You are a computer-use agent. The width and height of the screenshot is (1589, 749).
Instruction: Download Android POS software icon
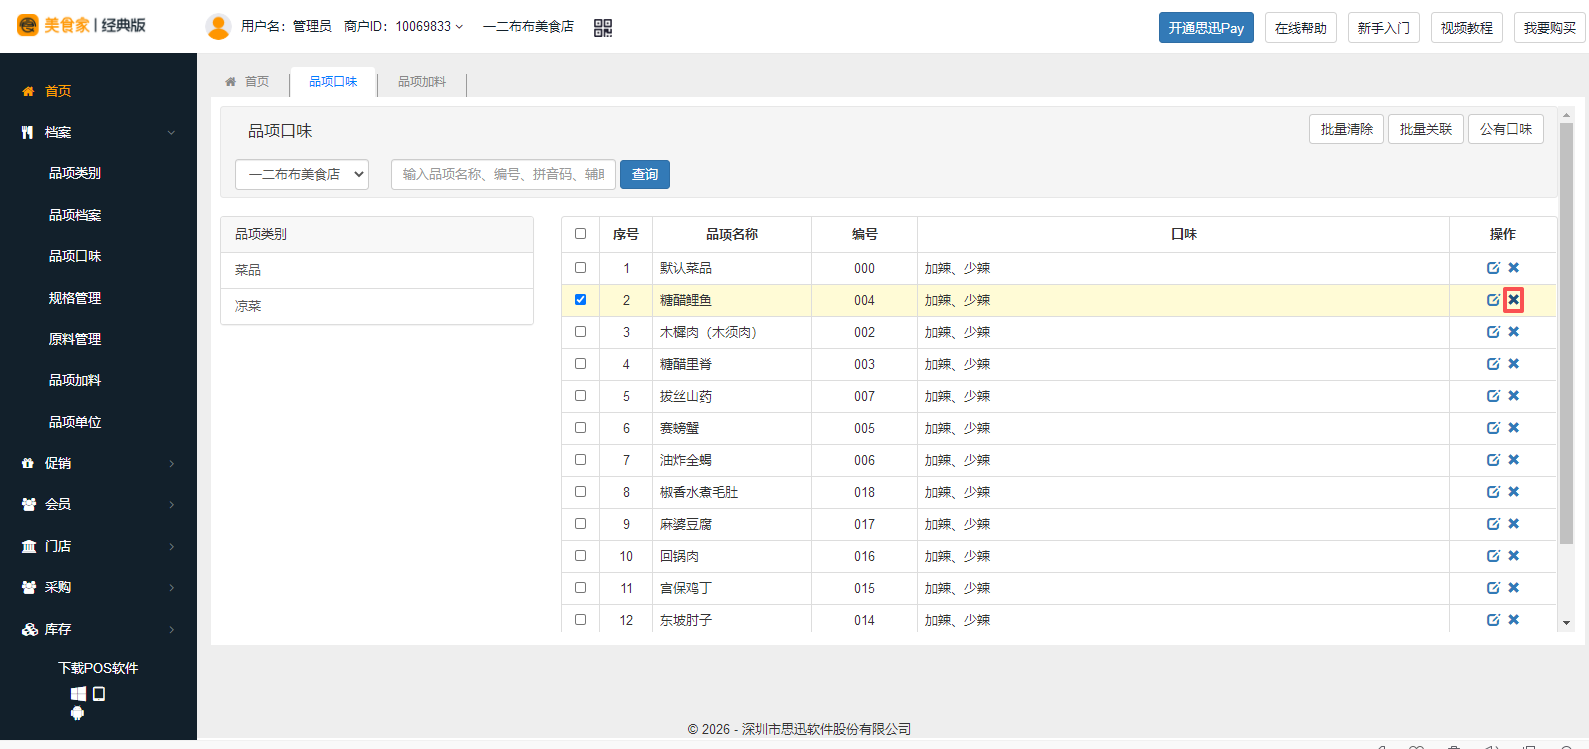pyautogui.click(x=78, y=713)
